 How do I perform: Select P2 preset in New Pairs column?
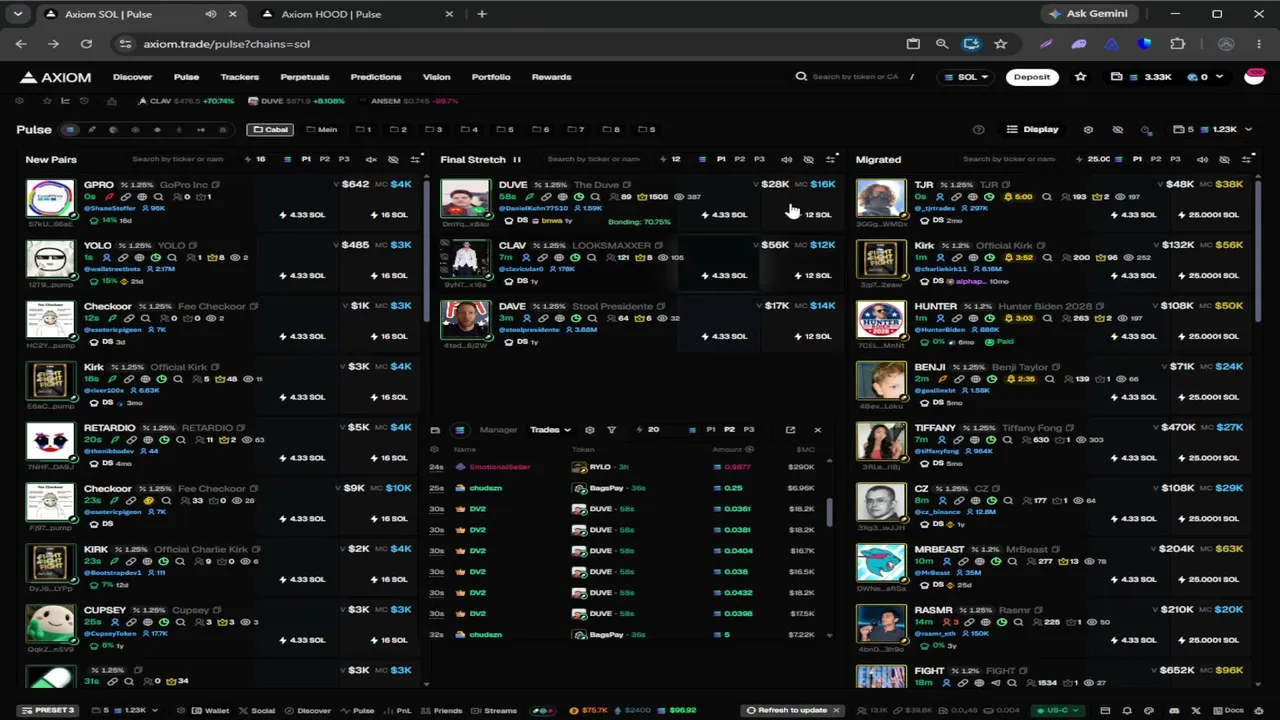[324, 159]
